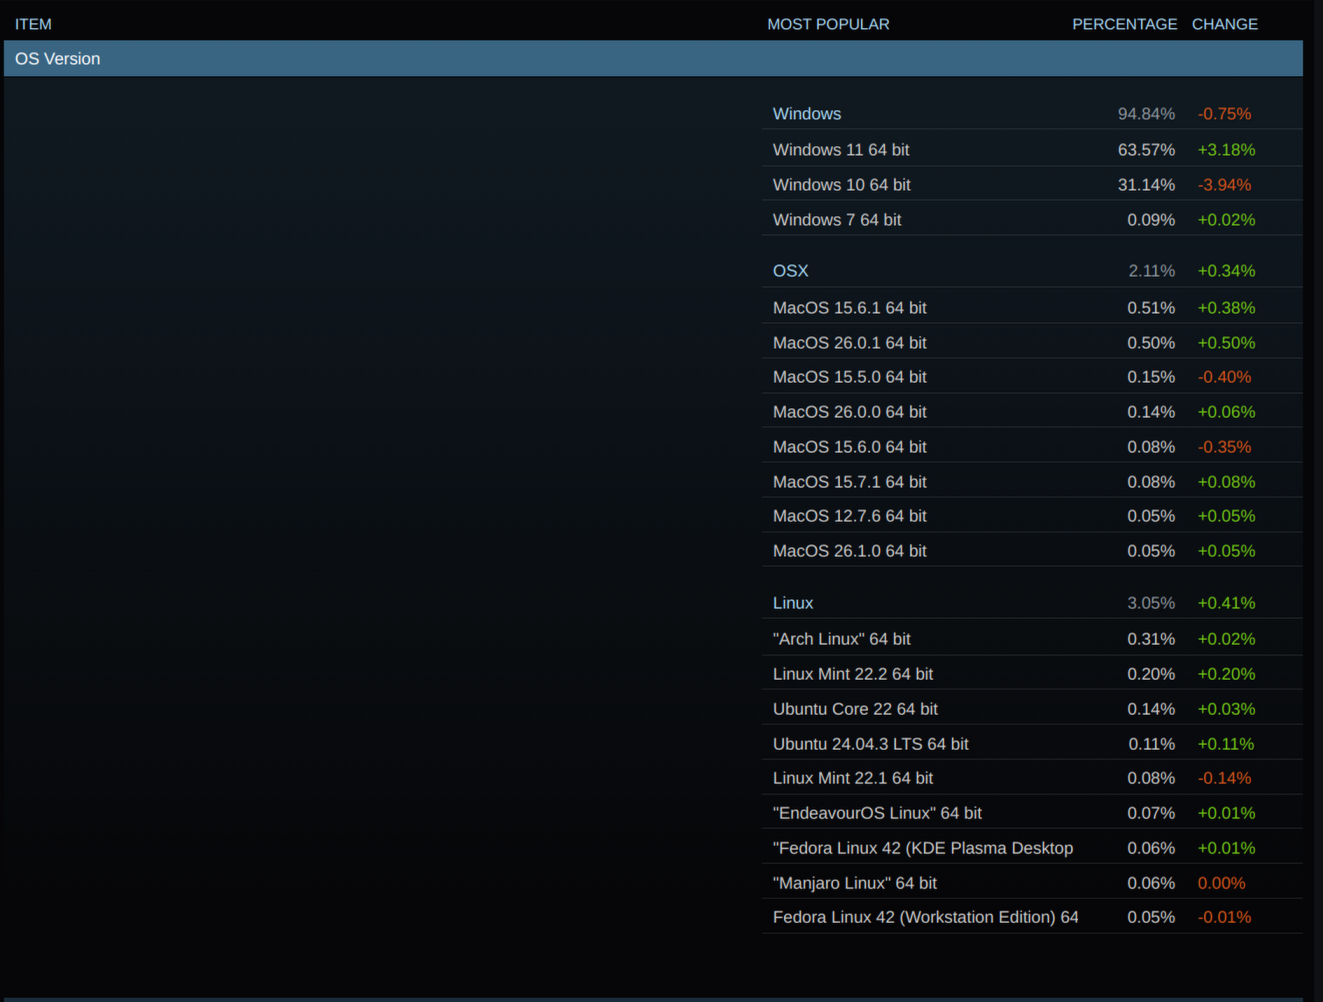Select the Windows category row

coord(1032,114)
